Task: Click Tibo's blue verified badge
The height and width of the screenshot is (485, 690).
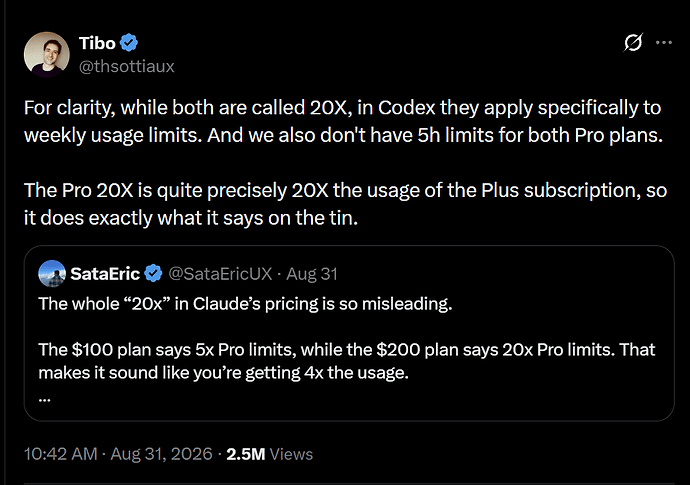Action: point(129,43)
